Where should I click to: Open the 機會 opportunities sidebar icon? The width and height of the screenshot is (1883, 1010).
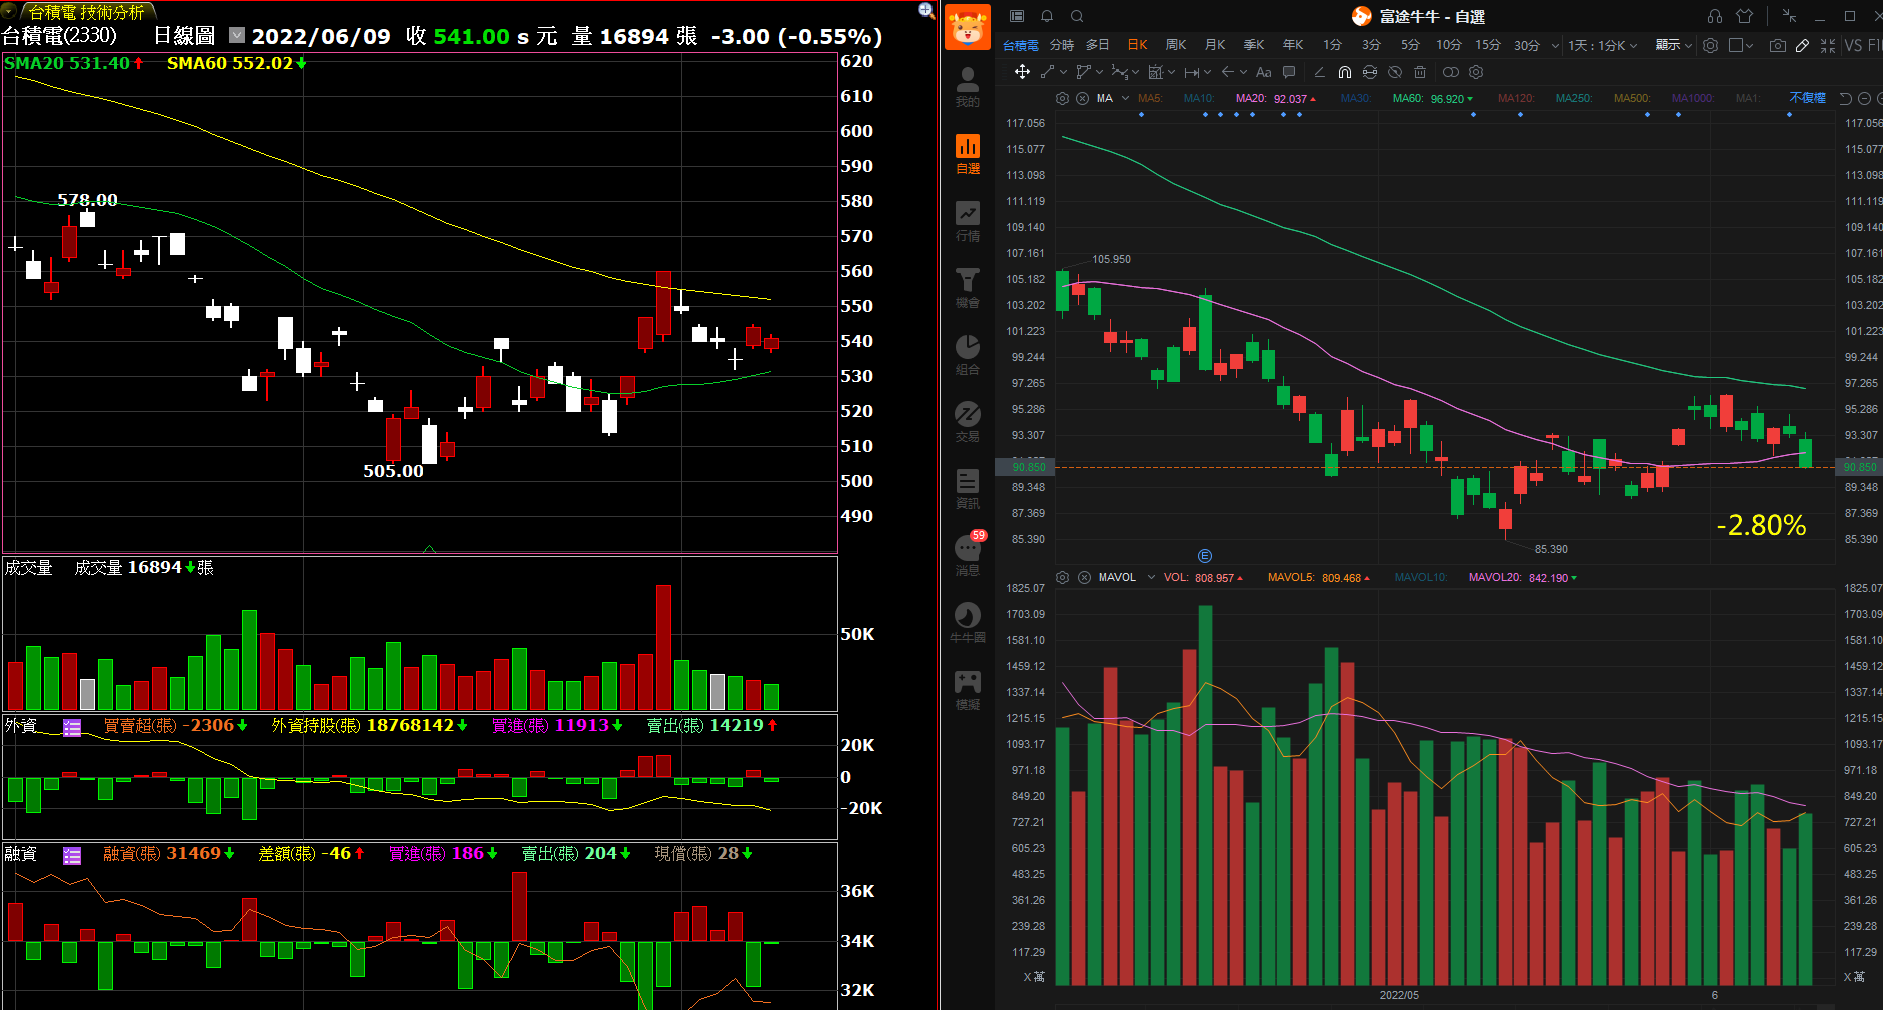967,287
